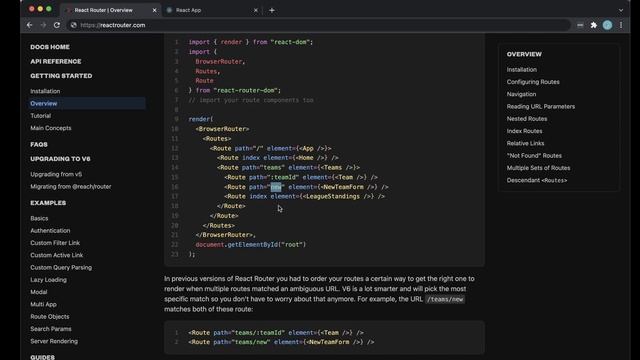This screenshot has width=640, height=360.
Task: Go to the Installation page in the left sidebar
Action: [45, 91]
